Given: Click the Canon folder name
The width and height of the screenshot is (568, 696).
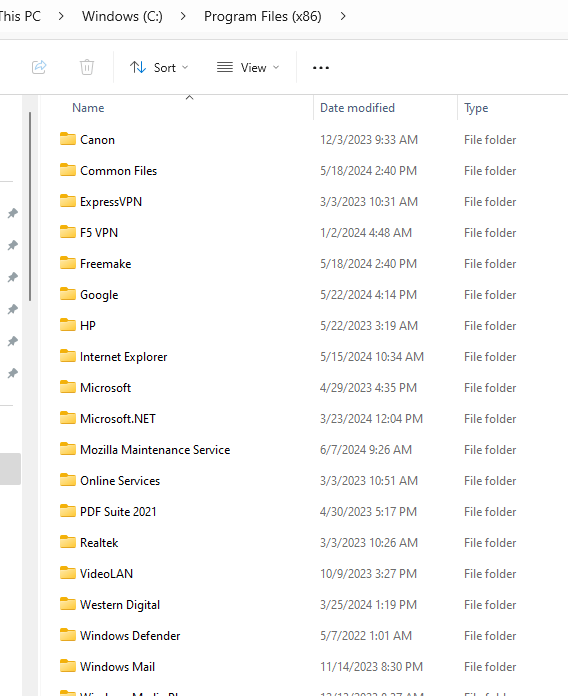Looking at the screenshot, I should [98, 140].
